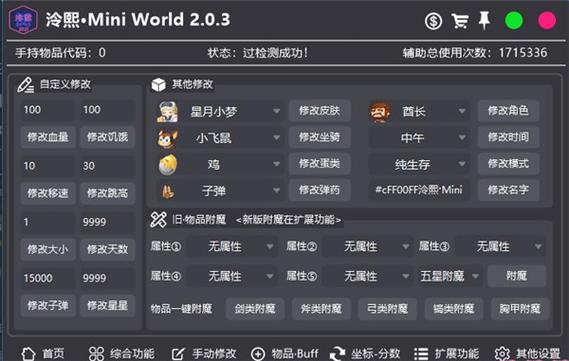Click the 修改血量 button
This screenshot has height=361, width=569.
tap(48, 137)
